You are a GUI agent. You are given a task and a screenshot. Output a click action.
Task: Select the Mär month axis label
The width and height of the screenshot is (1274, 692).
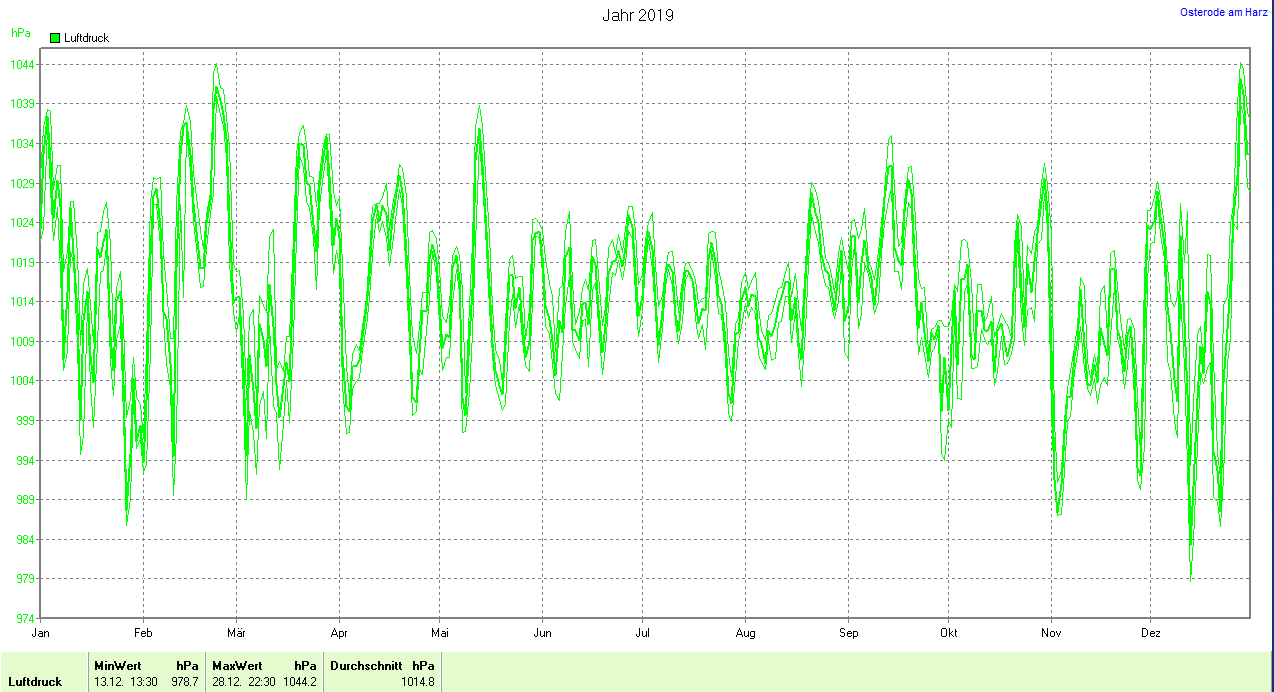point(236,633)
